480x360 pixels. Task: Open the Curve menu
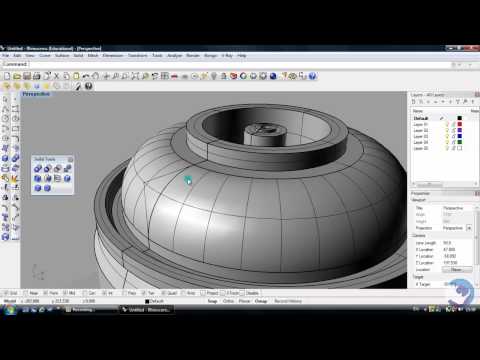pos(45,55)
